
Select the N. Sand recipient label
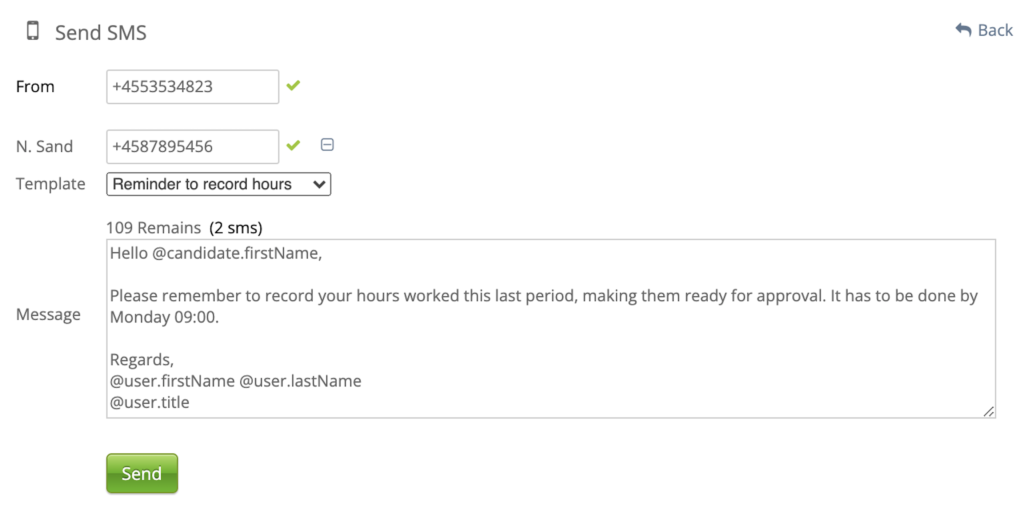pos(44,147)
